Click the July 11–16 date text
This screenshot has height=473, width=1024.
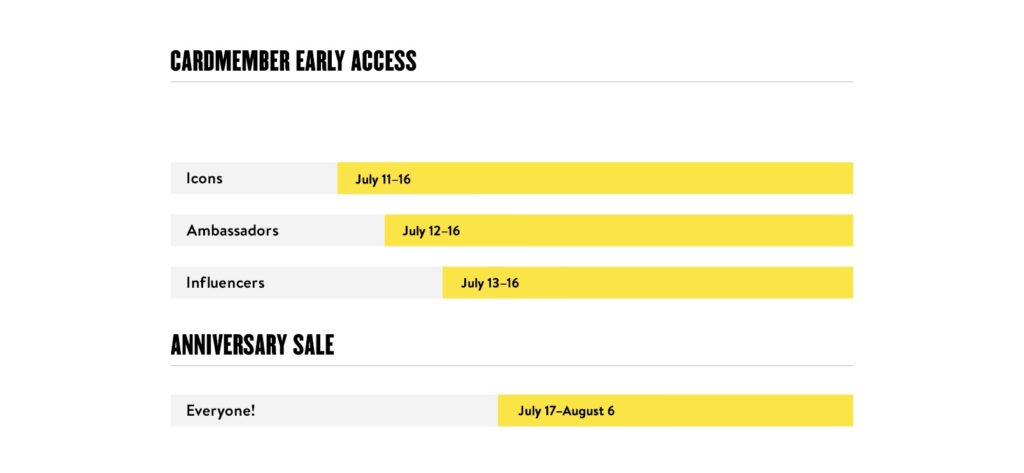click(x=383, y=180)
